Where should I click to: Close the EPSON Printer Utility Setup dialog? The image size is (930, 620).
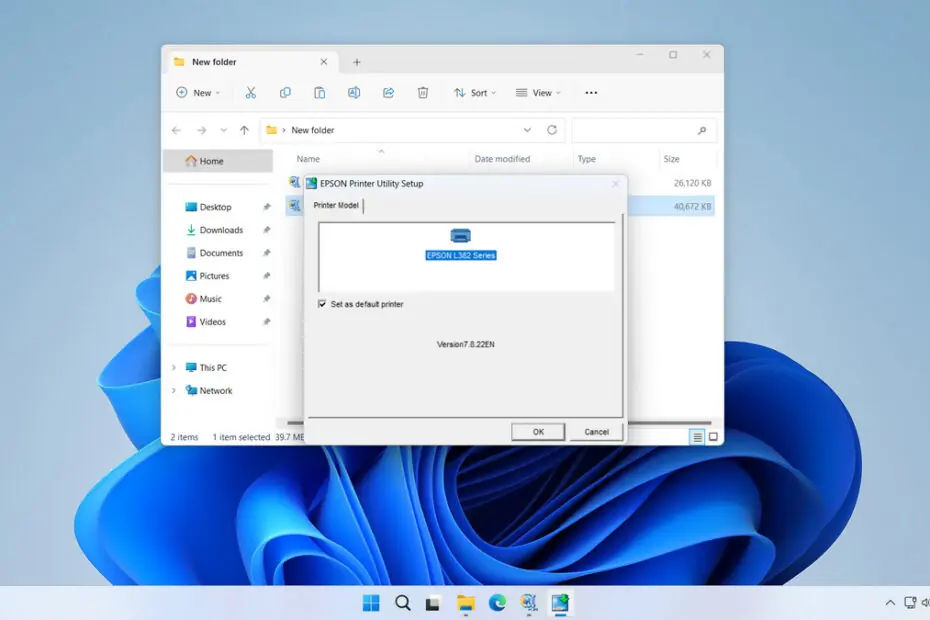coord(615,184)
